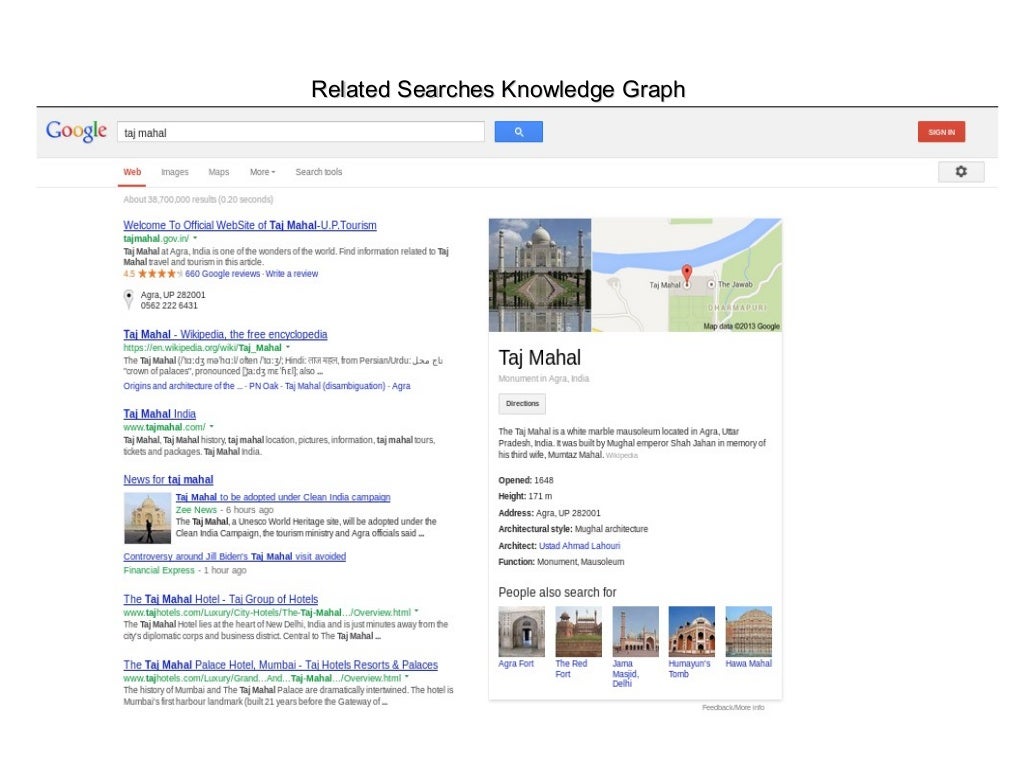Expand arrow next to www.tajmahal.com URL
The width and height of the screenshot is (1024, 768).
pos(212,427)
